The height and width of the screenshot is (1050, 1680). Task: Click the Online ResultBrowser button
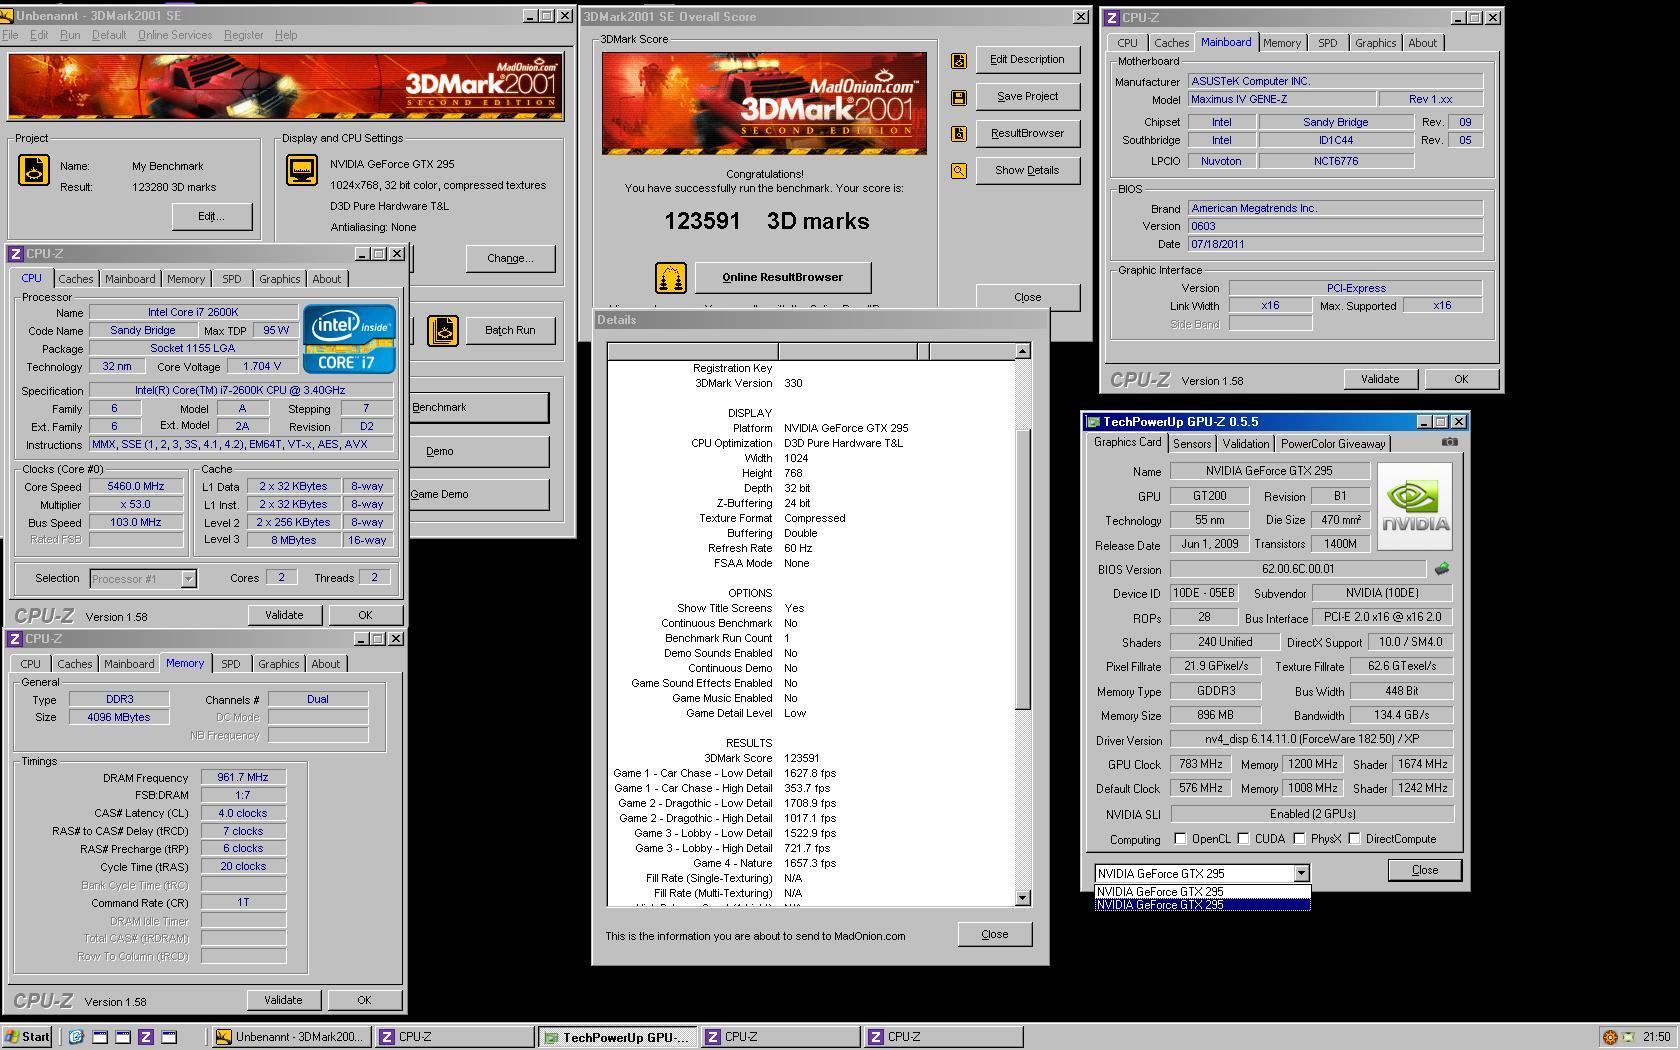[783, 278]
